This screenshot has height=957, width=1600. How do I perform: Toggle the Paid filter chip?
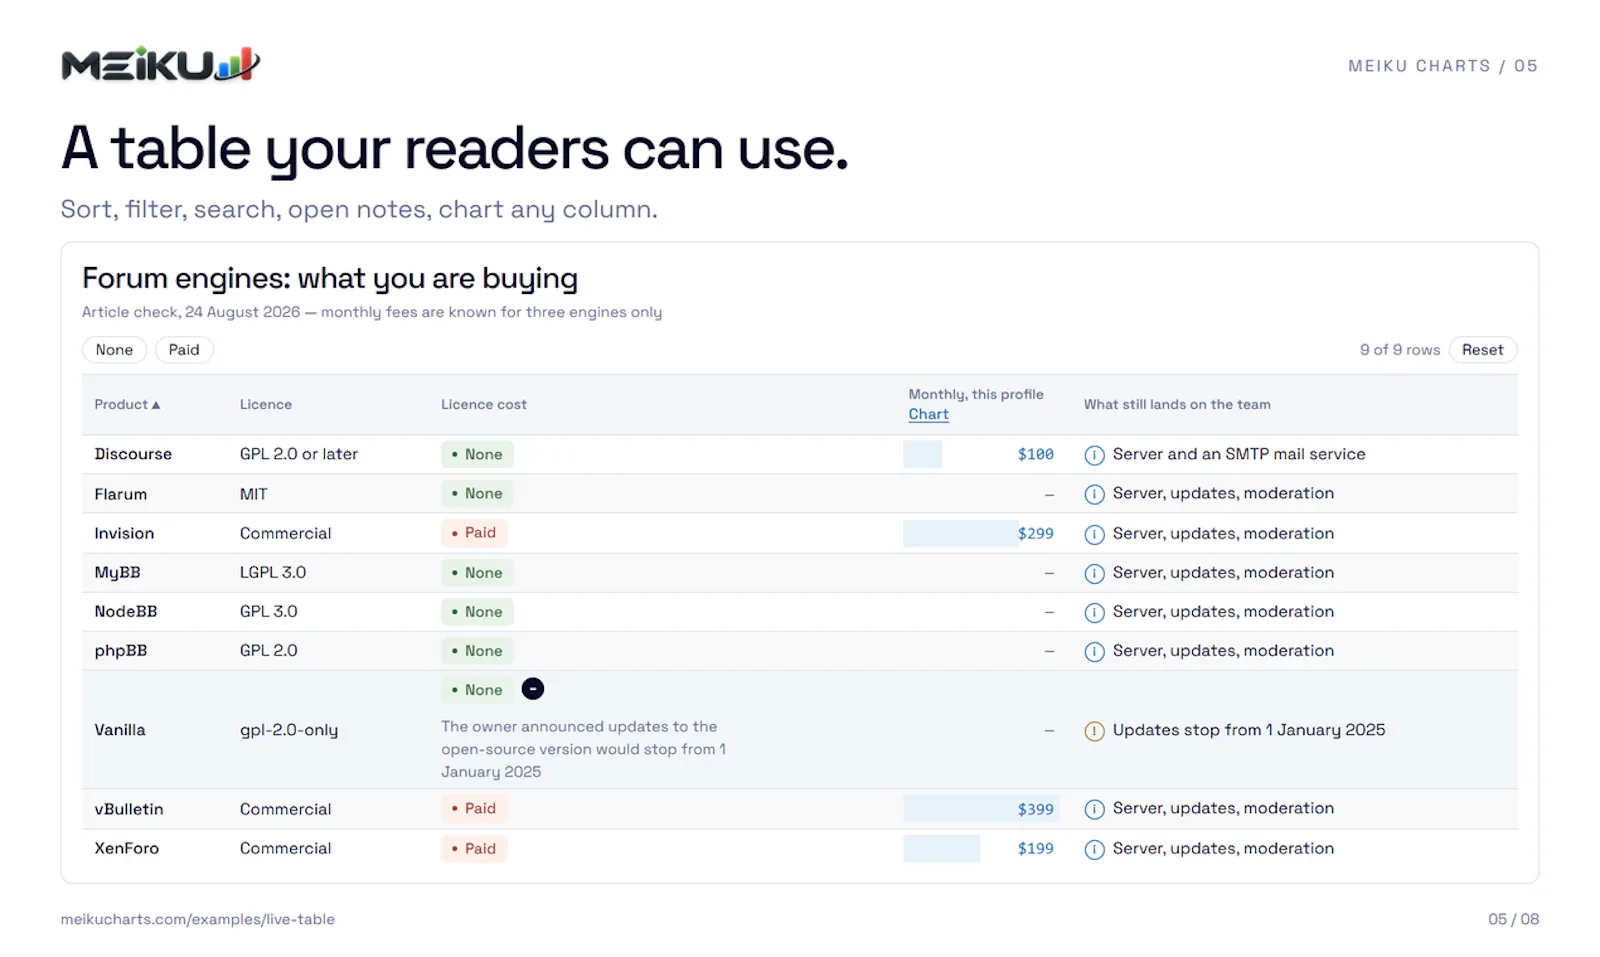click(184, 350)
